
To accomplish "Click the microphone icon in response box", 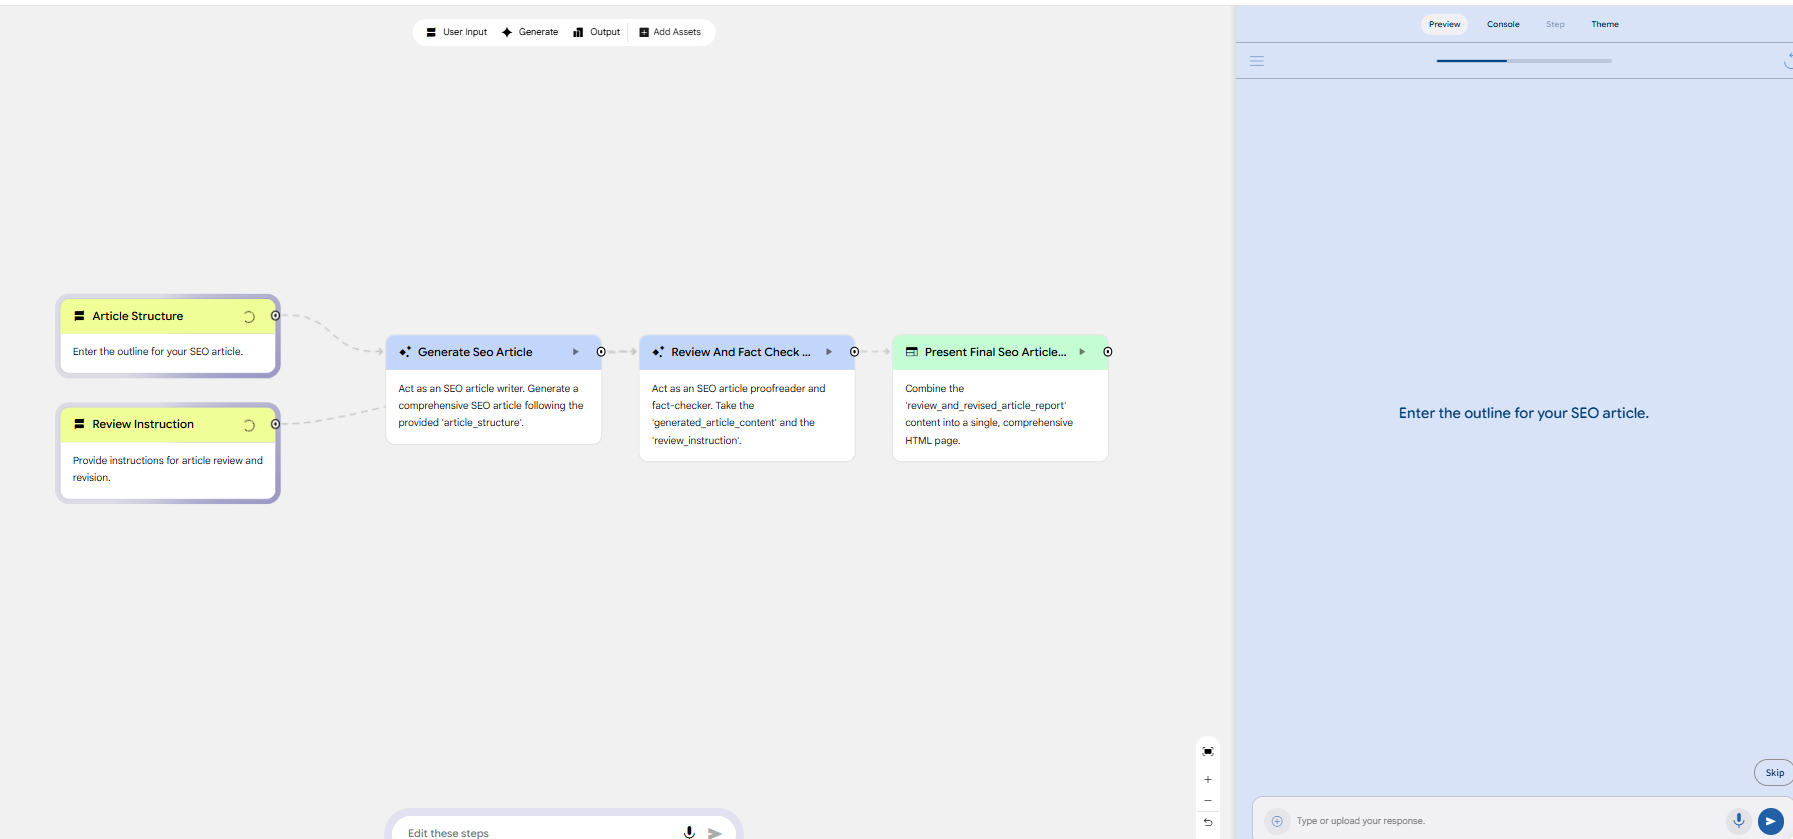I will pyautogui.click(x=1739, y=820).
